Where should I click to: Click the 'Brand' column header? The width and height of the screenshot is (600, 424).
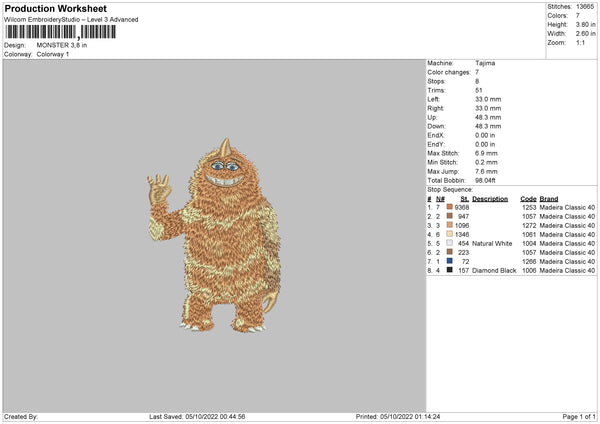tap(549, 199)
